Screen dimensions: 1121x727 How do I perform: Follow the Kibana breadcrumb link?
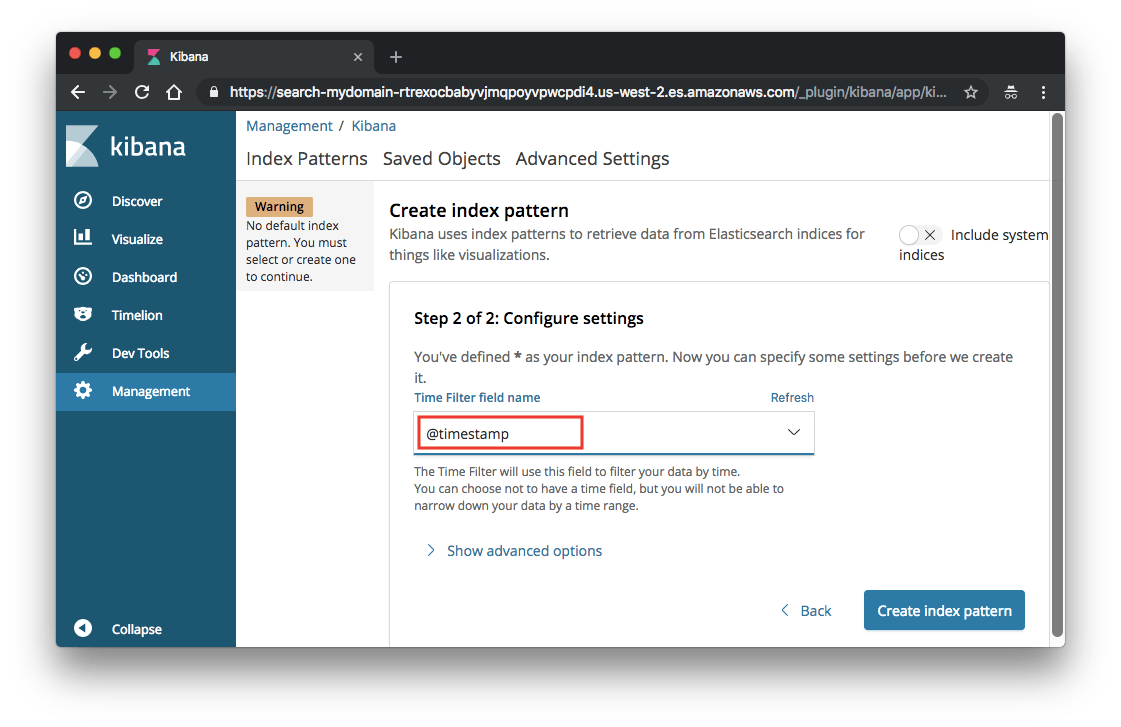[373, 126]
